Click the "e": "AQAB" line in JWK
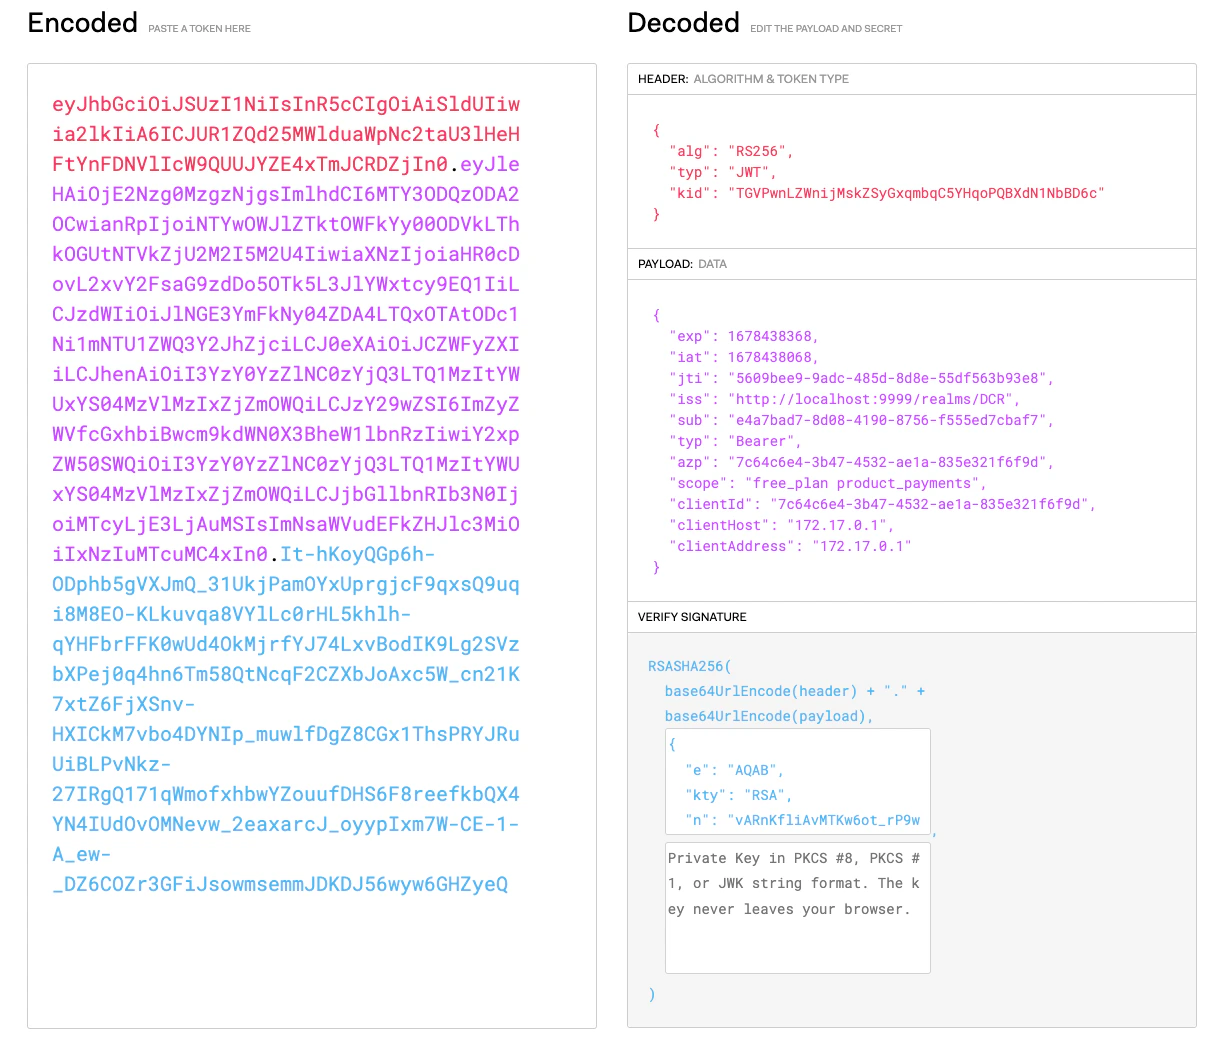The width and height of the screenshot is (1214, 1044). (x=734, y=770)
